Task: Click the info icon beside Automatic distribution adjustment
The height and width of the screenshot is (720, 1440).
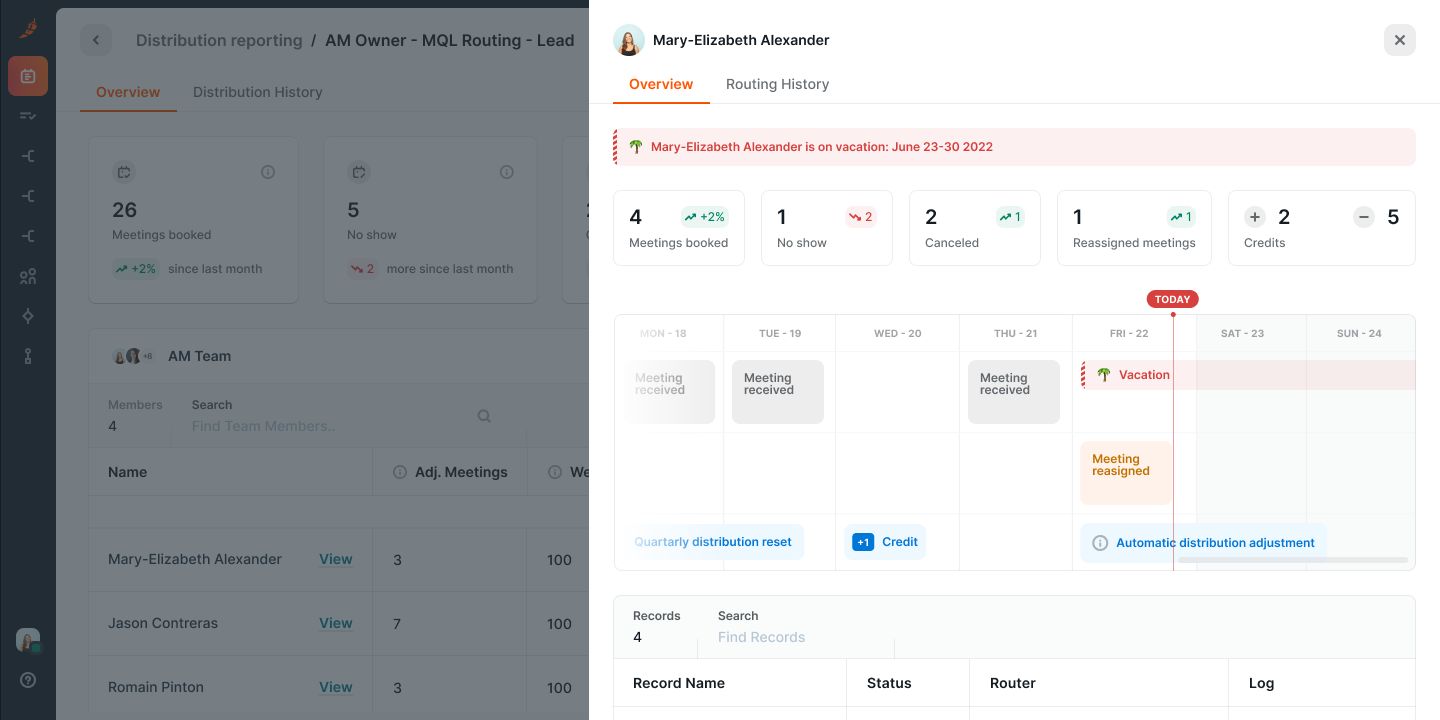Action: coord(1100,542)
